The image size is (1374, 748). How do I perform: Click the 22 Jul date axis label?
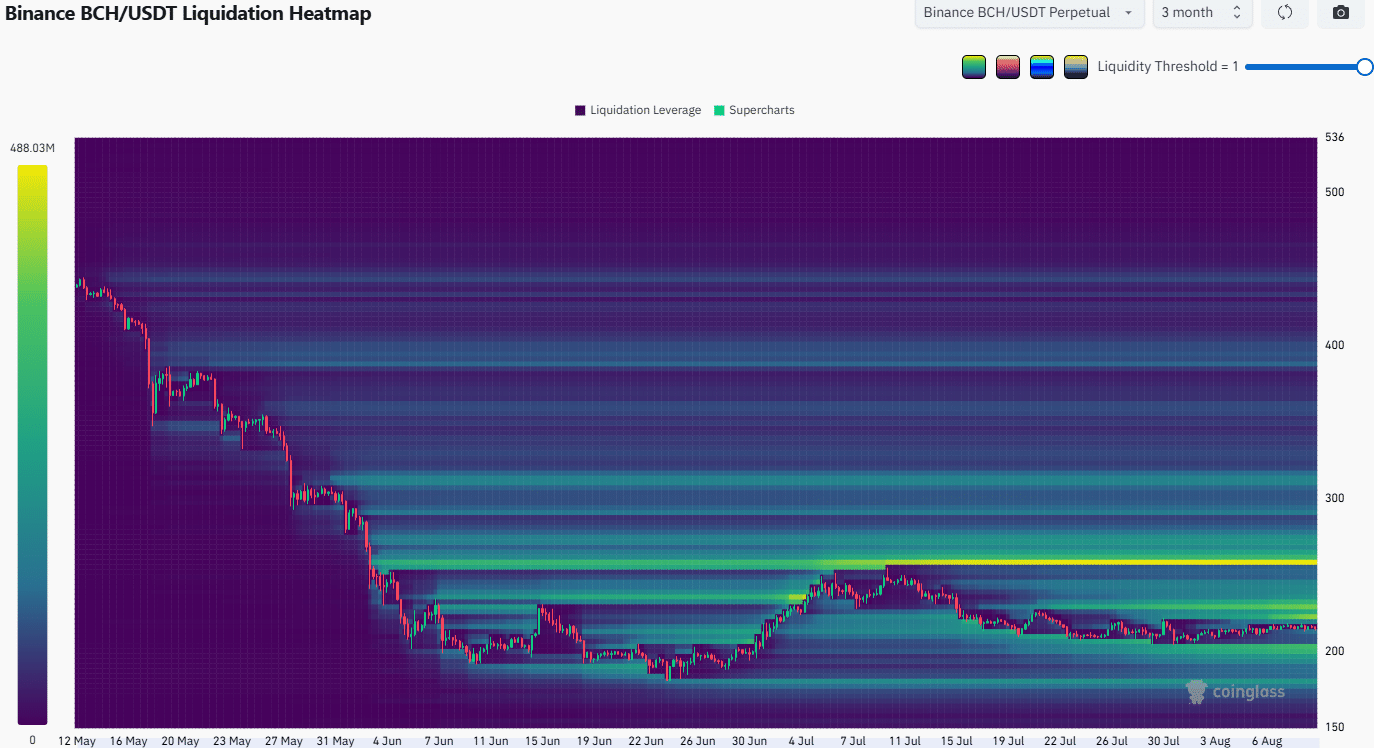[1059, 741]
